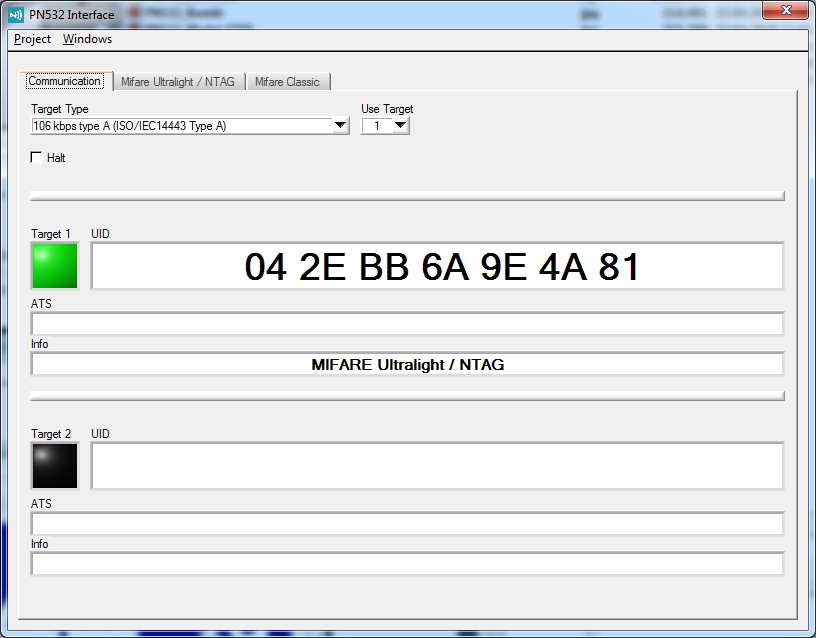Click the green Target 1 status indicator
Viewport: 816px width, 638px height.
click(x=55, y=266)
